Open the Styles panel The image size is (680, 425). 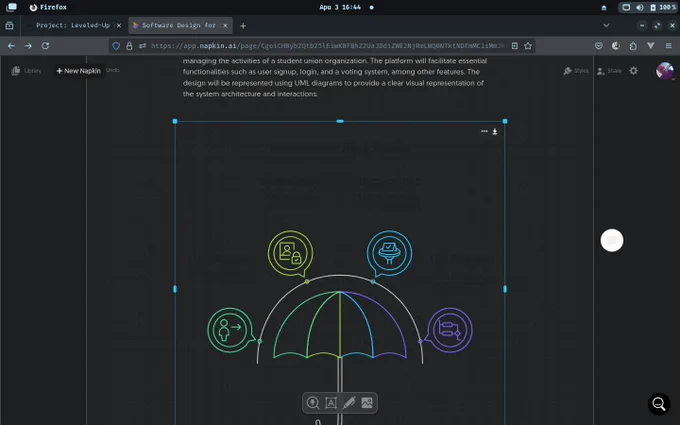pyautogui.click(x=575, y=71)
